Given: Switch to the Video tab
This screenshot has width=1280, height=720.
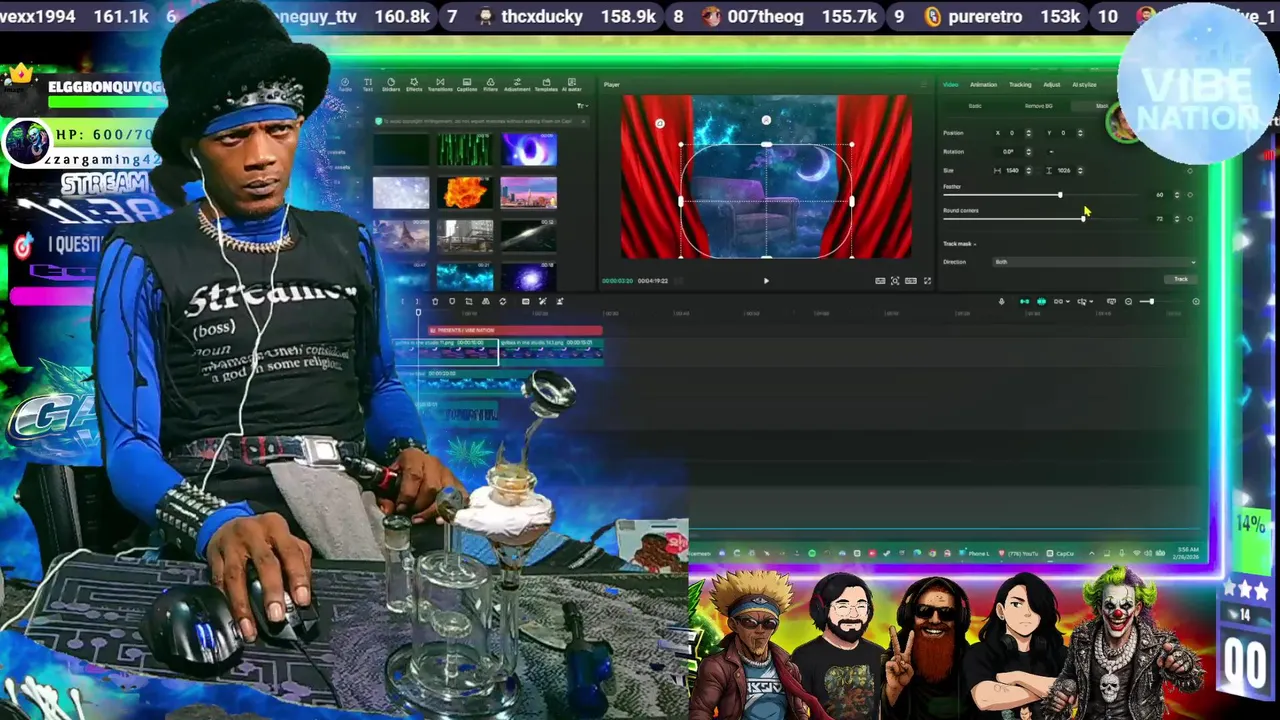Looking at the screenshot, I should coord(950,85).
